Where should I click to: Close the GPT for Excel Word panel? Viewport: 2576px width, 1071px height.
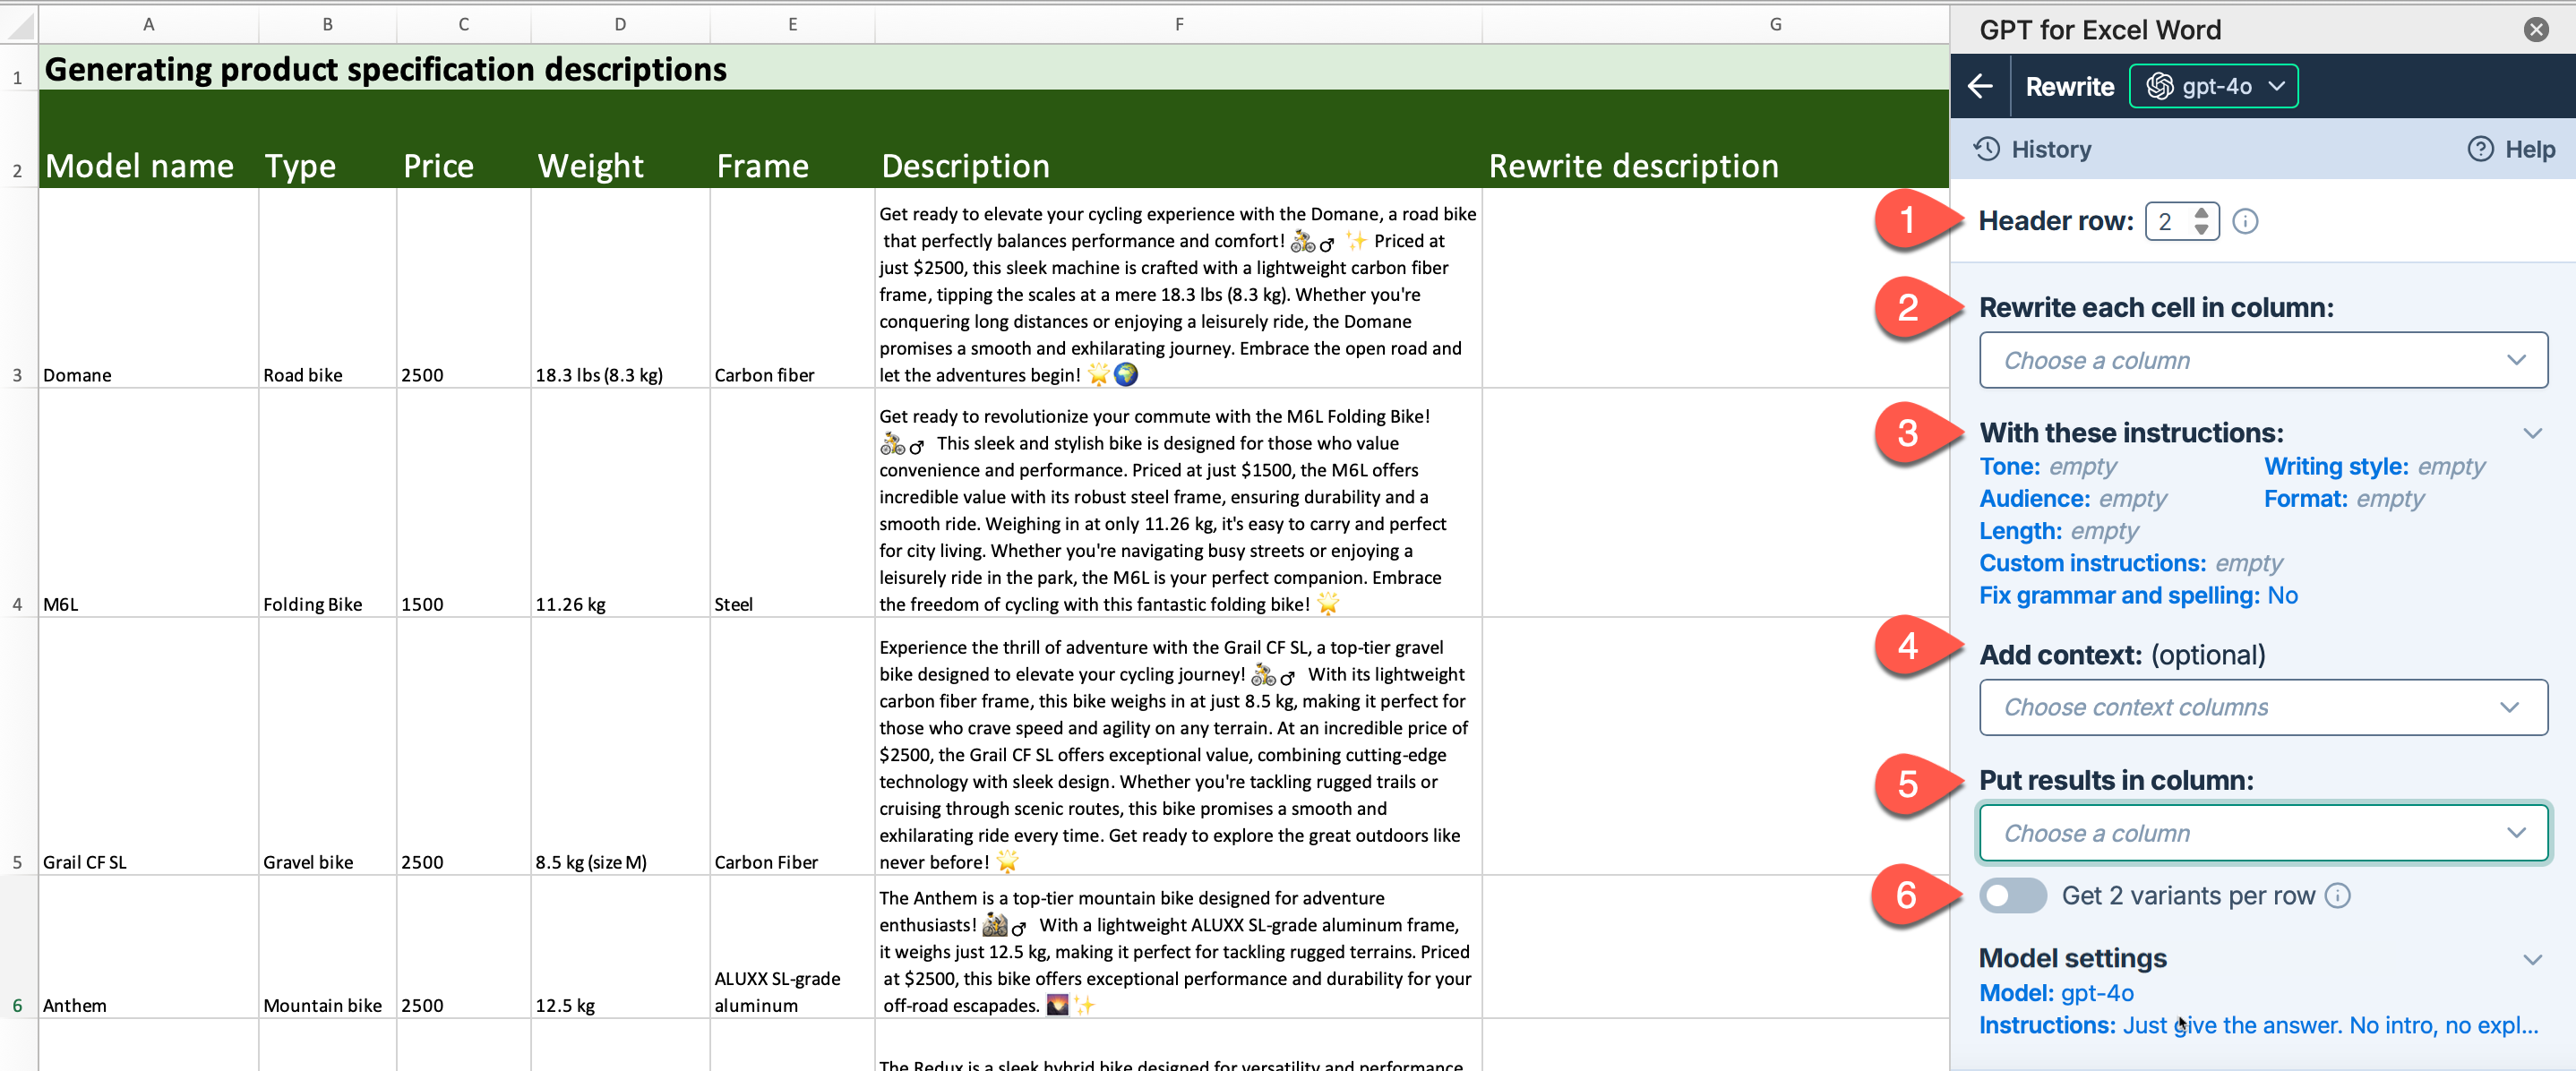(x=2535, y=29)
